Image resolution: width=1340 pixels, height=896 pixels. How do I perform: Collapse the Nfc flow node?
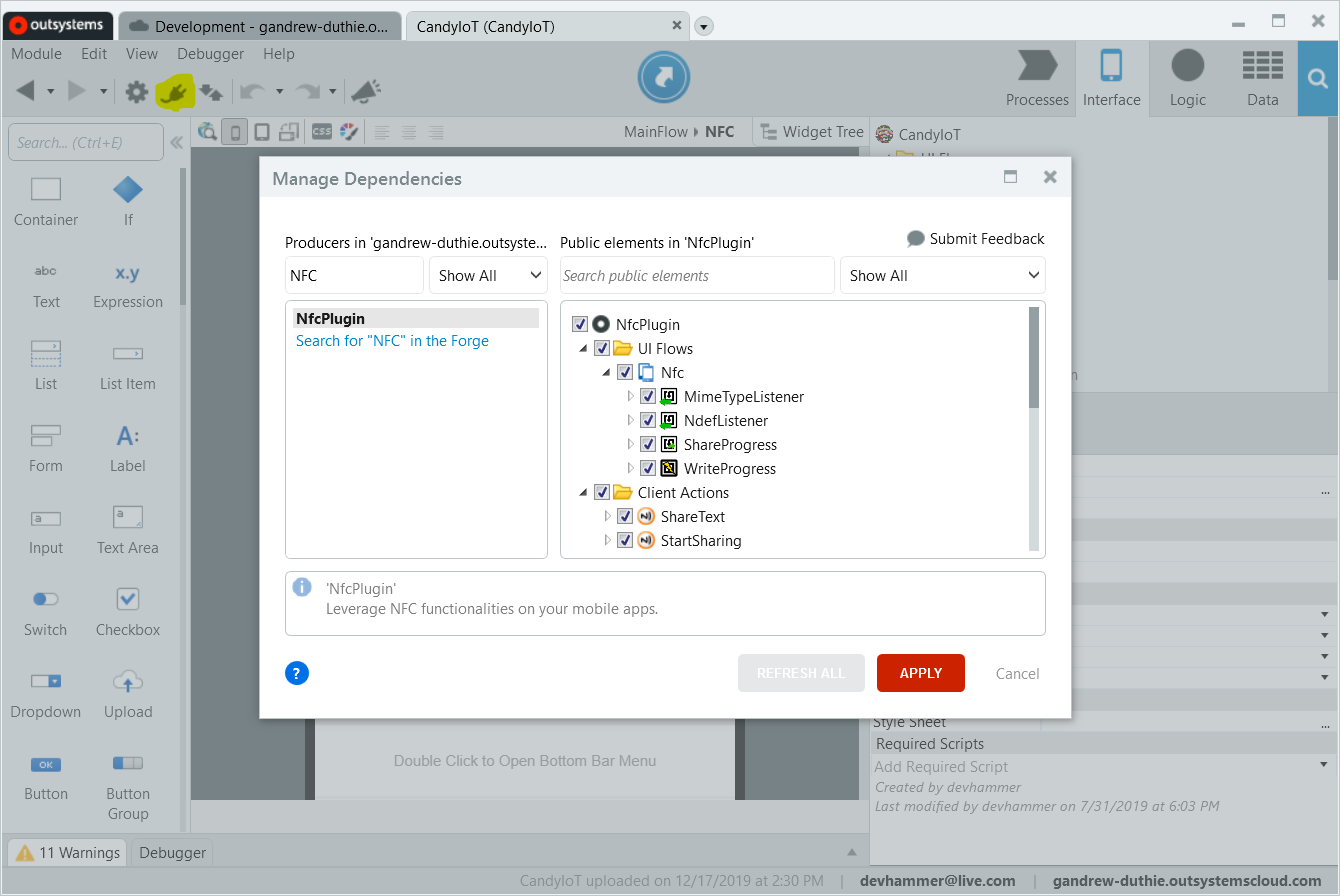pos(607,372)
